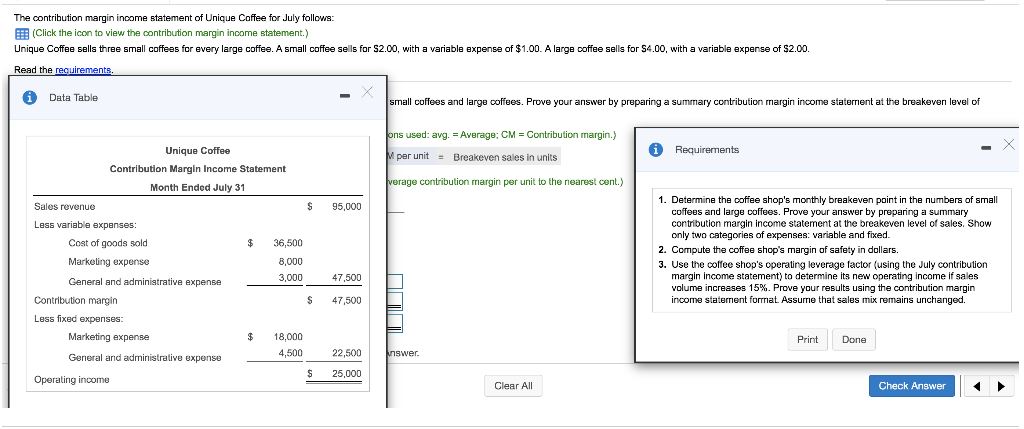1024x429 pixels.
Task: Select the Cost of goods sold 36,500 value
Action: point(287,244)
